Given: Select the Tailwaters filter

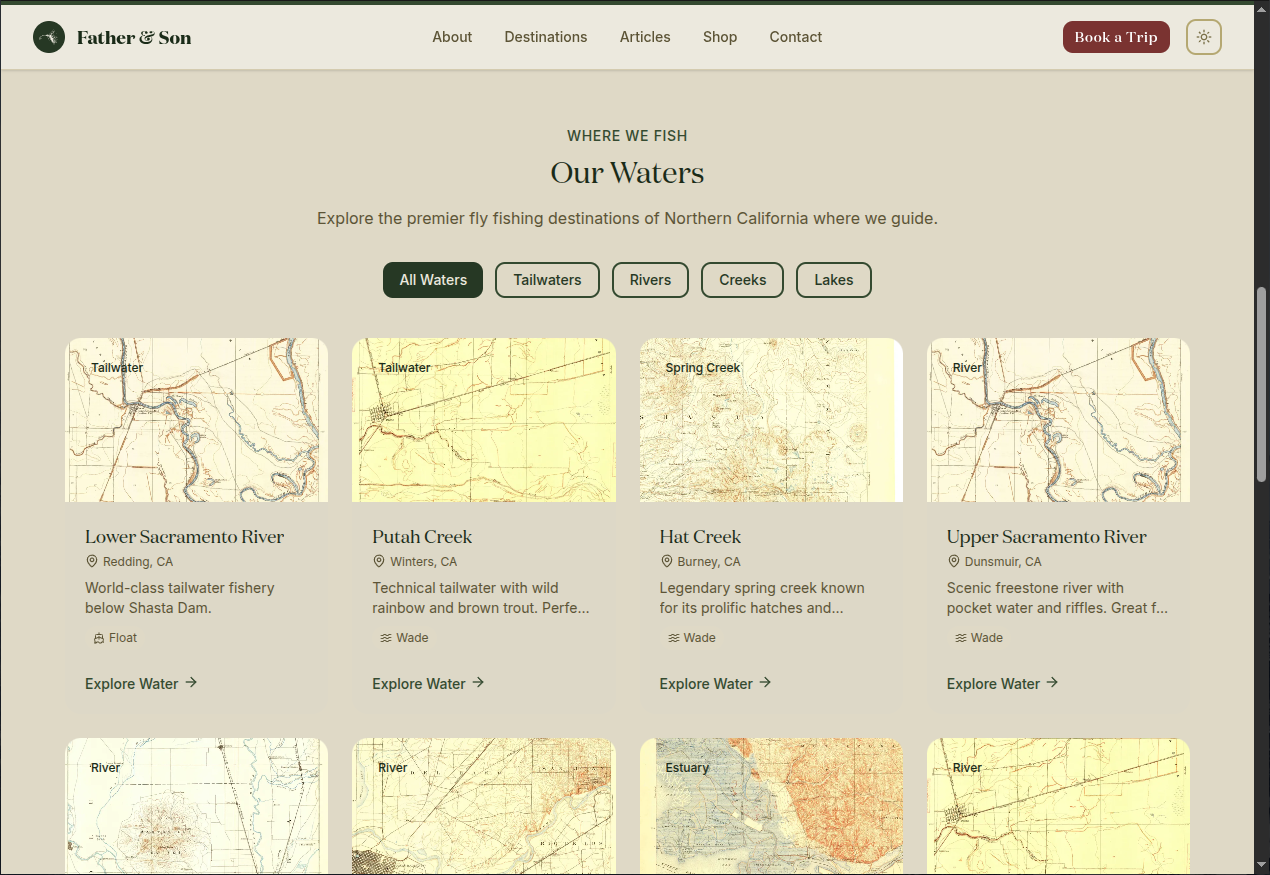Looking at the screenshot, I should tap(547, 280).
